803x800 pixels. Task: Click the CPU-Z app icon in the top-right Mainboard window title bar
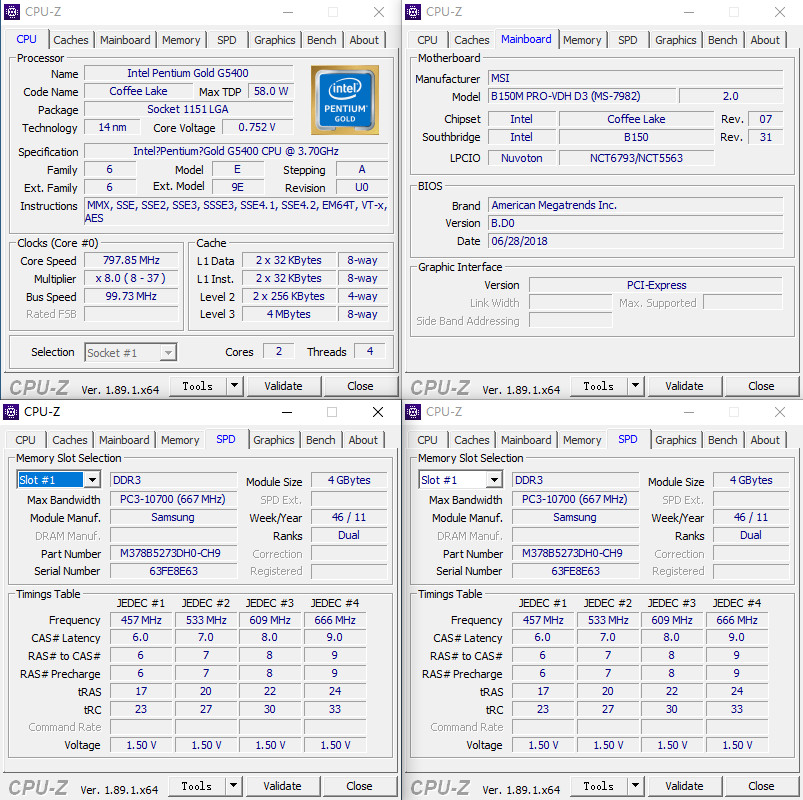pos(413,11)
